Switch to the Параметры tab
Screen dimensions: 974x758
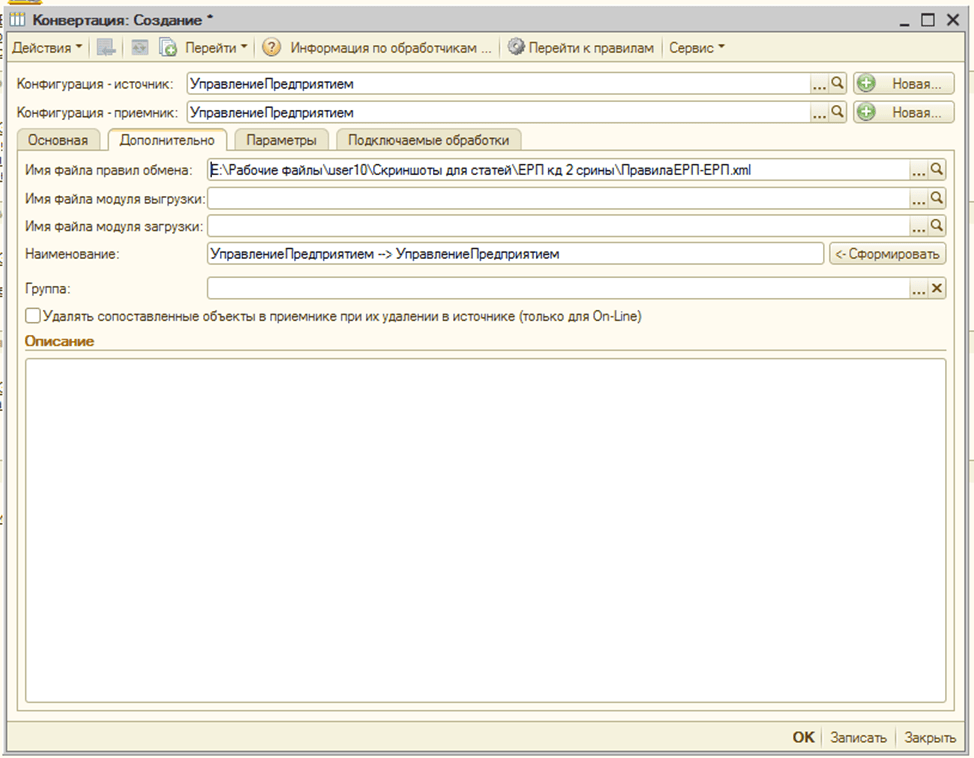point(281,140)
